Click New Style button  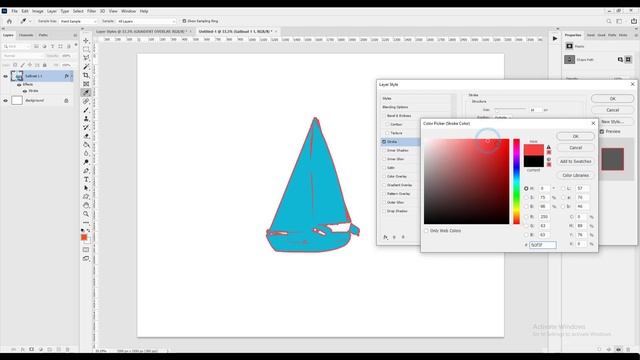point(612,122)
